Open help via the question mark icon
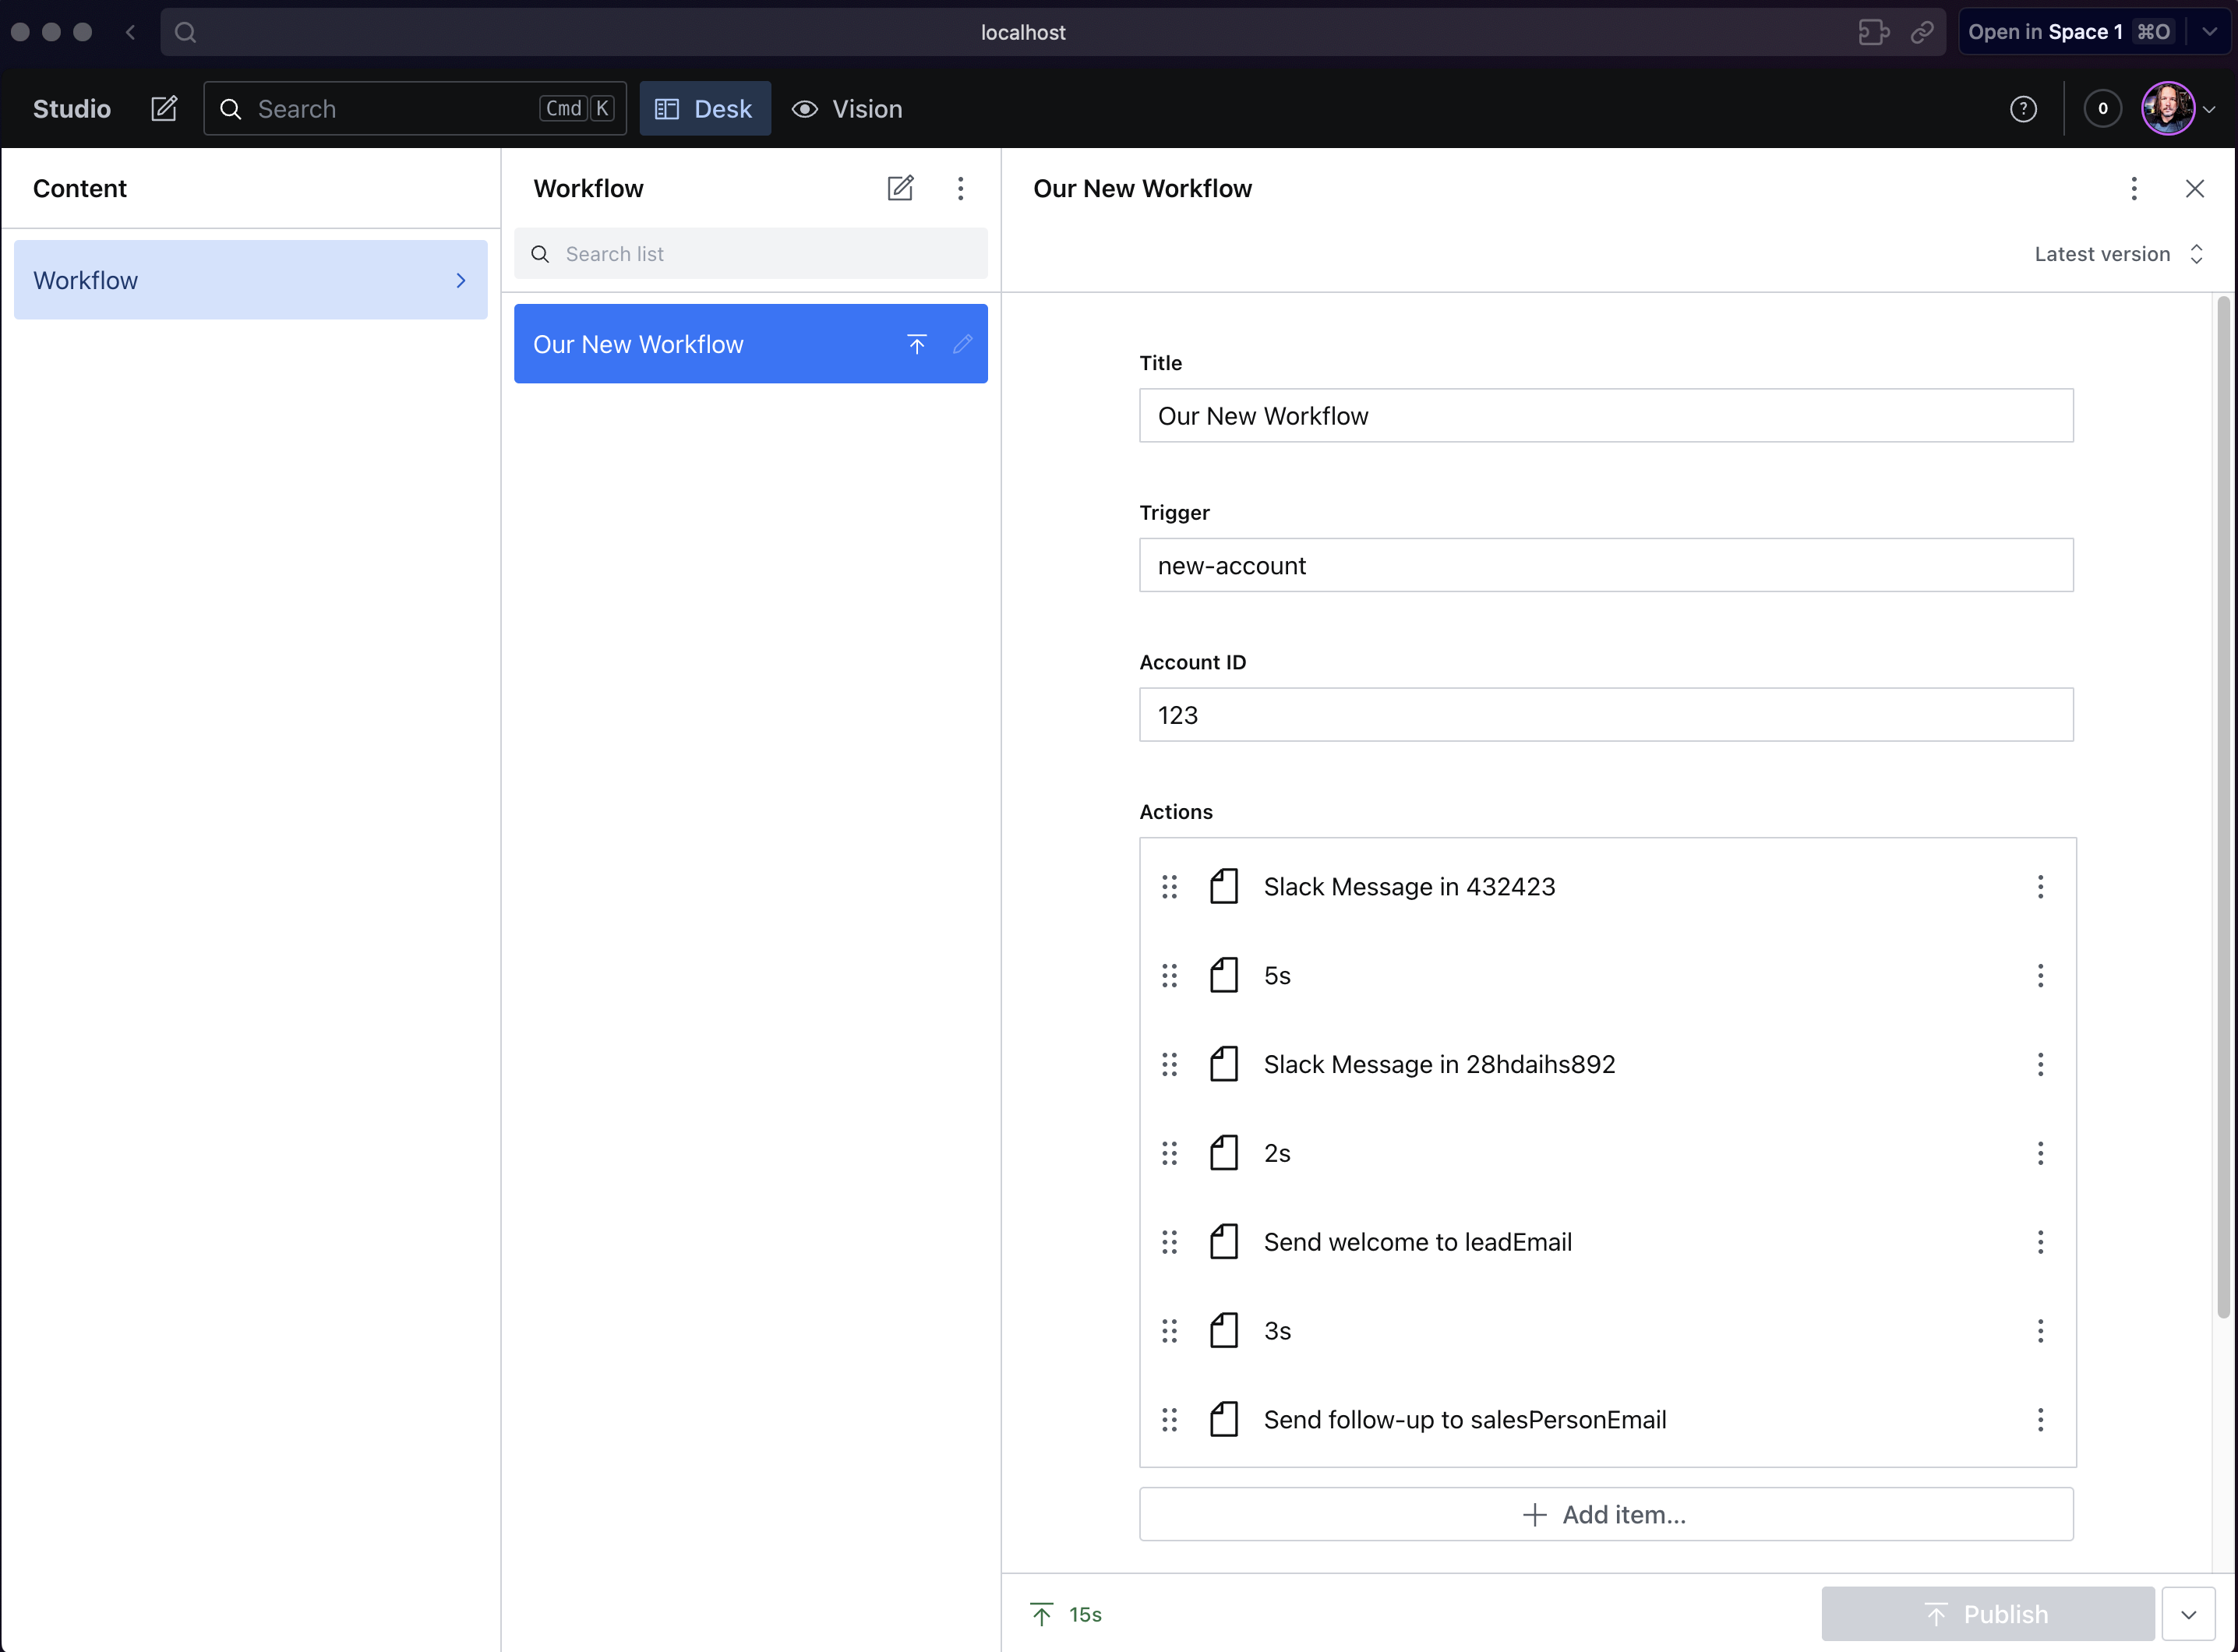 click(2022, 108)
